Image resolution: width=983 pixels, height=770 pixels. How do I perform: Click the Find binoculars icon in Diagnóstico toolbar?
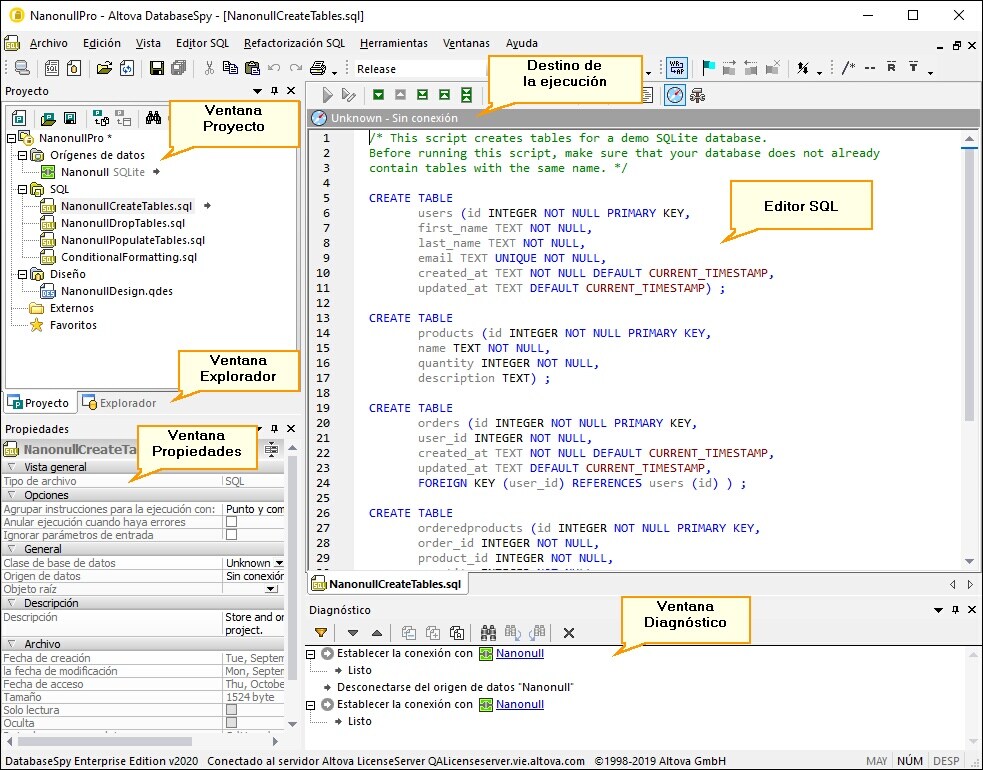click(x=488, y=633)
